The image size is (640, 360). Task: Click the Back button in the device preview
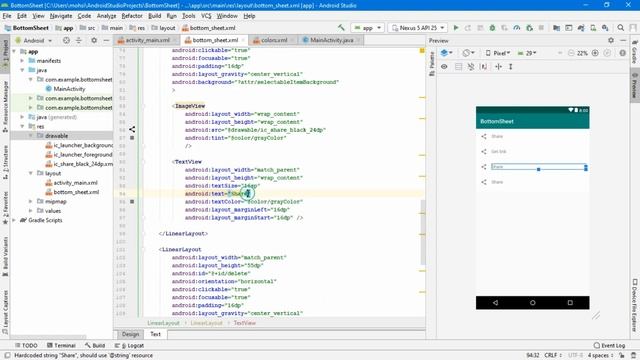(495, 303)
